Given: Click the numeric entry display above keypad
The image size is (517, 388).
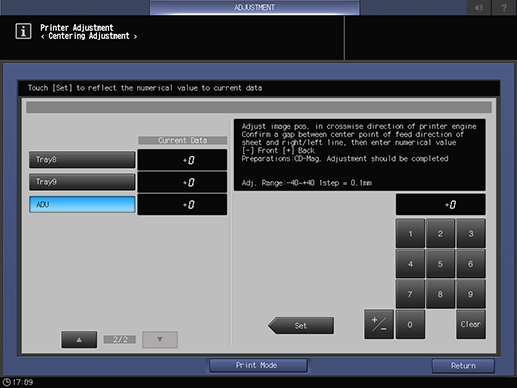Looking at the screenshot, I should [x=440, y=204].
